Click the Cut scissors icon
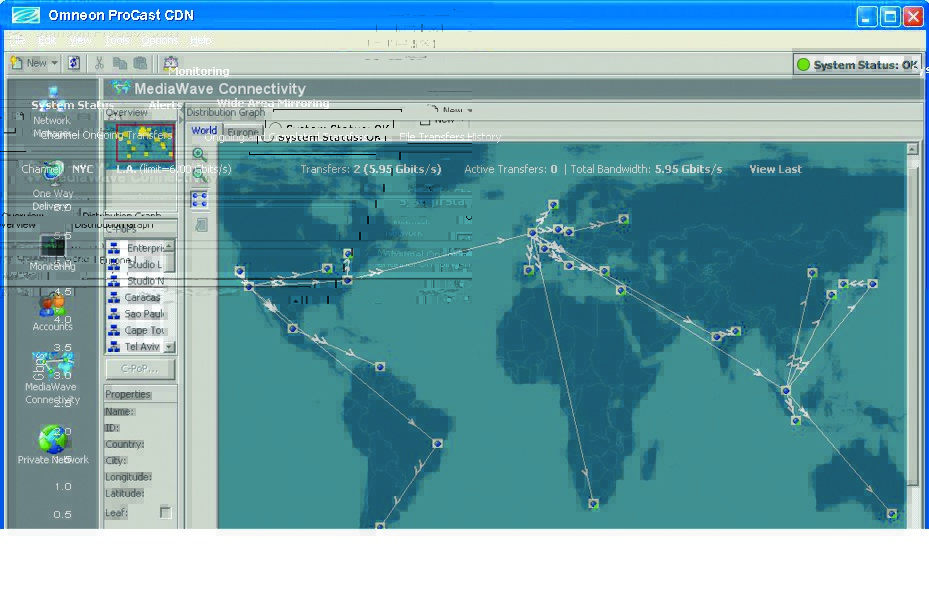929x596 pixels. (99, 63)
